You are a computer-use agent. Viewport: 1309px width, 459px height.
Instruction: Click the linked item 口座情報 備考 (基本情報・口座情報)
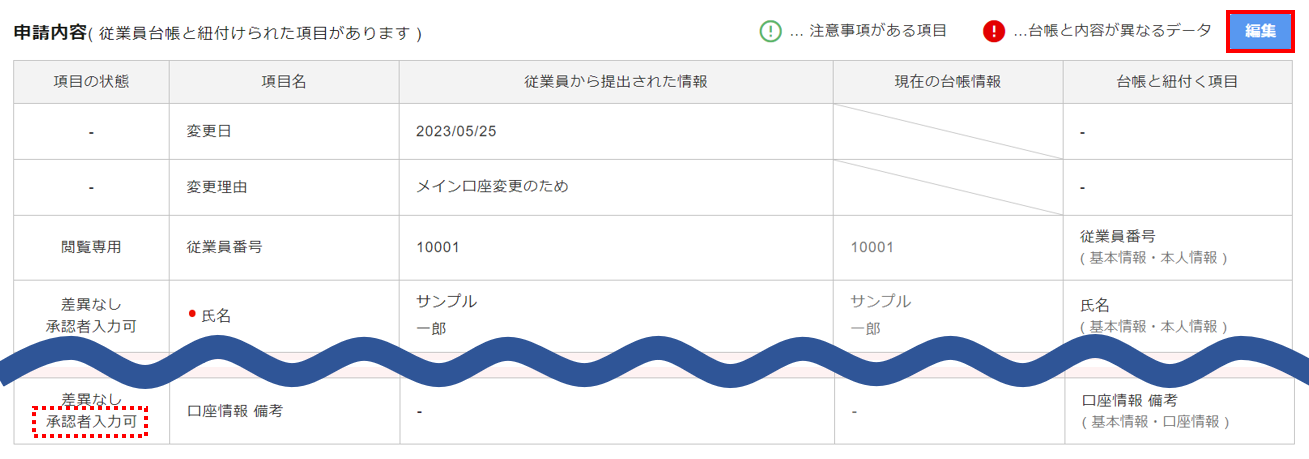1153,410
